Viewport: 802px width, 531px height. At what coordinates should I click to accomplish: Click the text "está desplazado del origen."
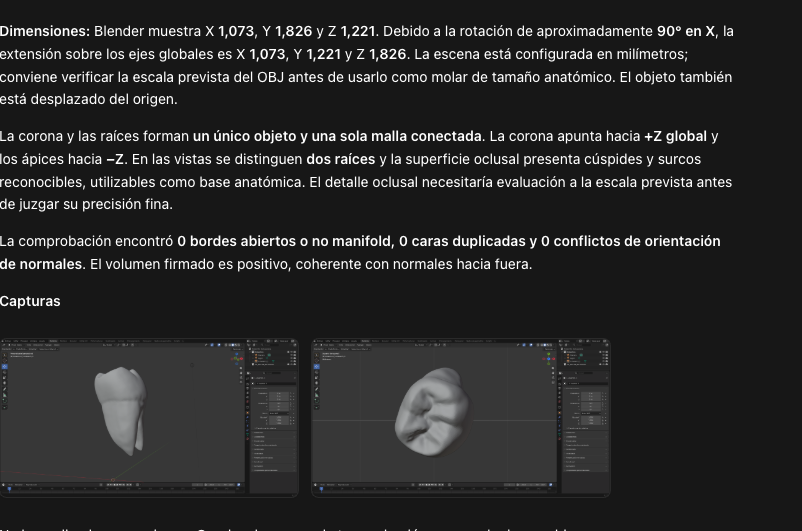tap(88, 99)
